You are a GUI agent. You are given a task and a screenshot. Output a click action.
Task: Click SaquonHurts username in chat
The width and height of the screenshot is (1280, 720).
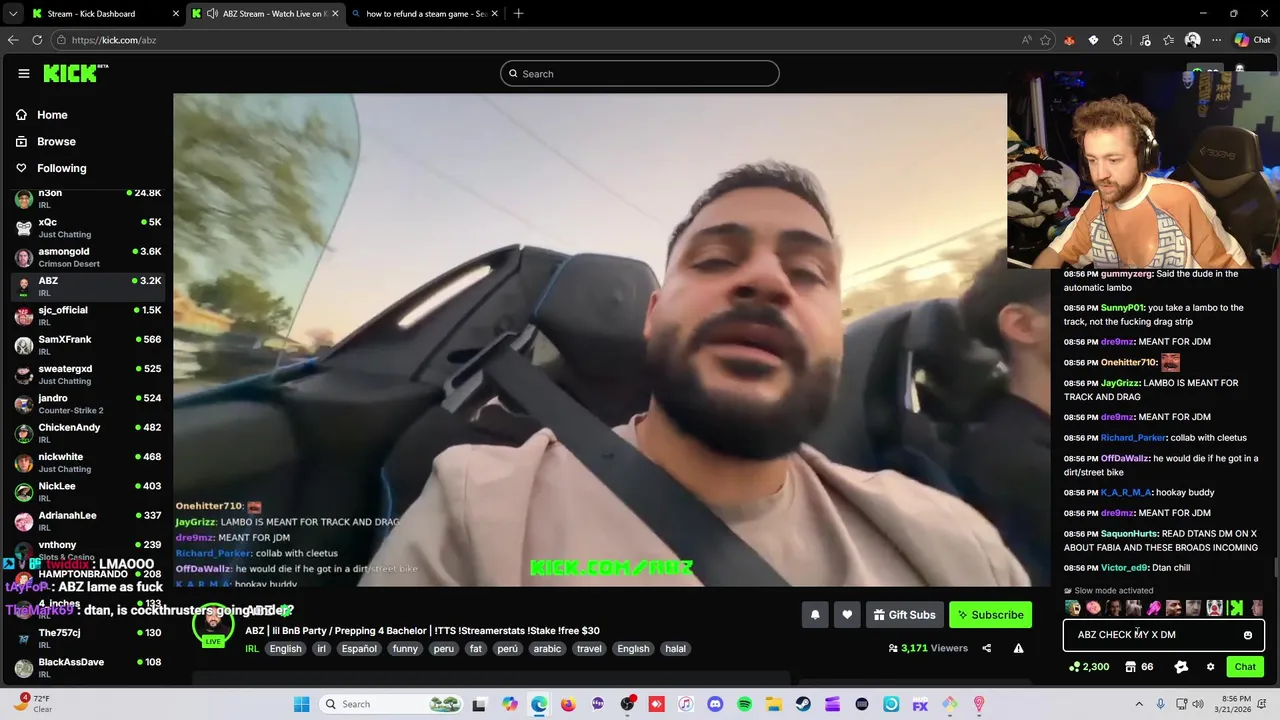click(1129, 534)
